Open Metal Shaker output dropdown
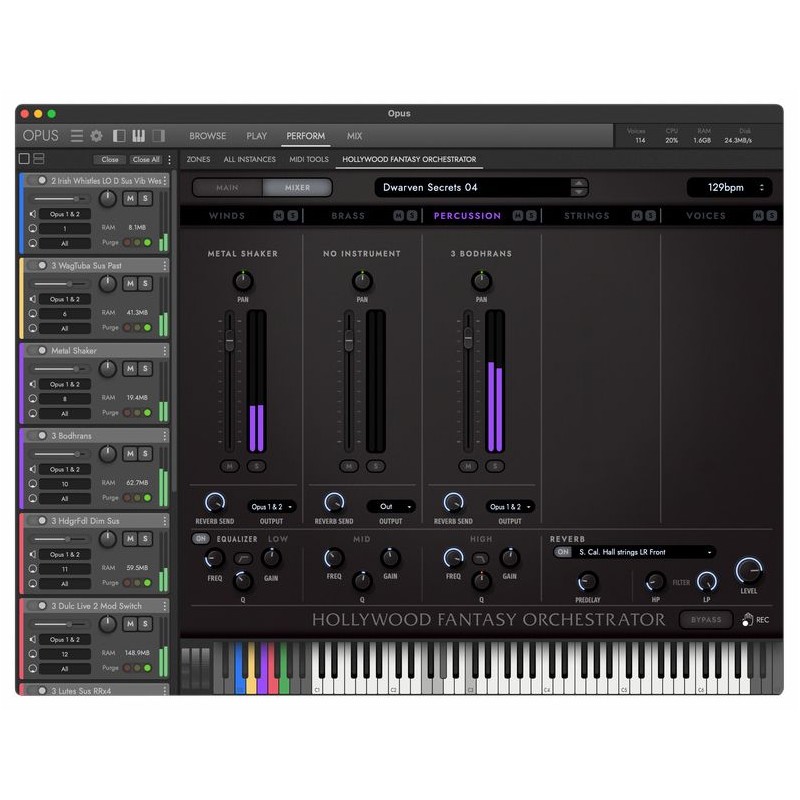The height and width of the screenshot is (800, 800). 272,507
